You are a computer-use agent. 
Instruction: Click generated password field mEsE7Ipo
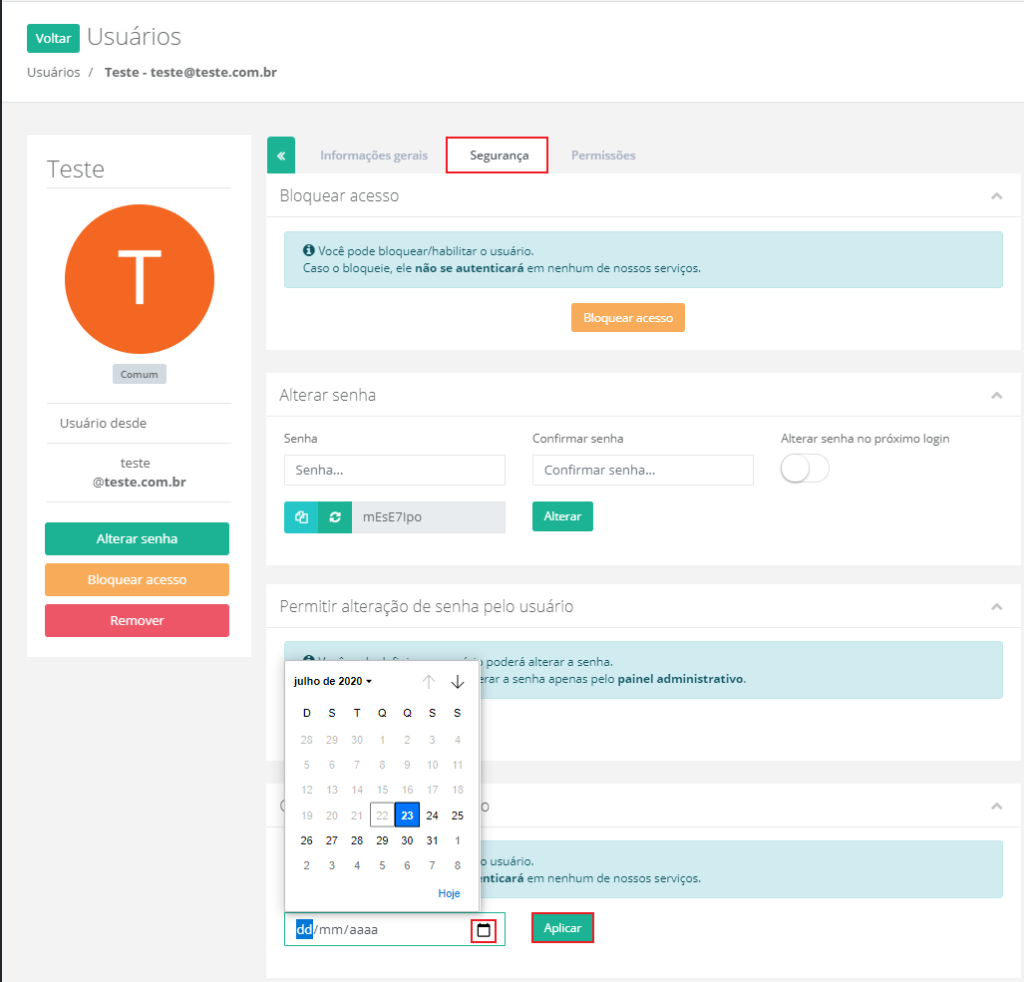click(428, 517)
